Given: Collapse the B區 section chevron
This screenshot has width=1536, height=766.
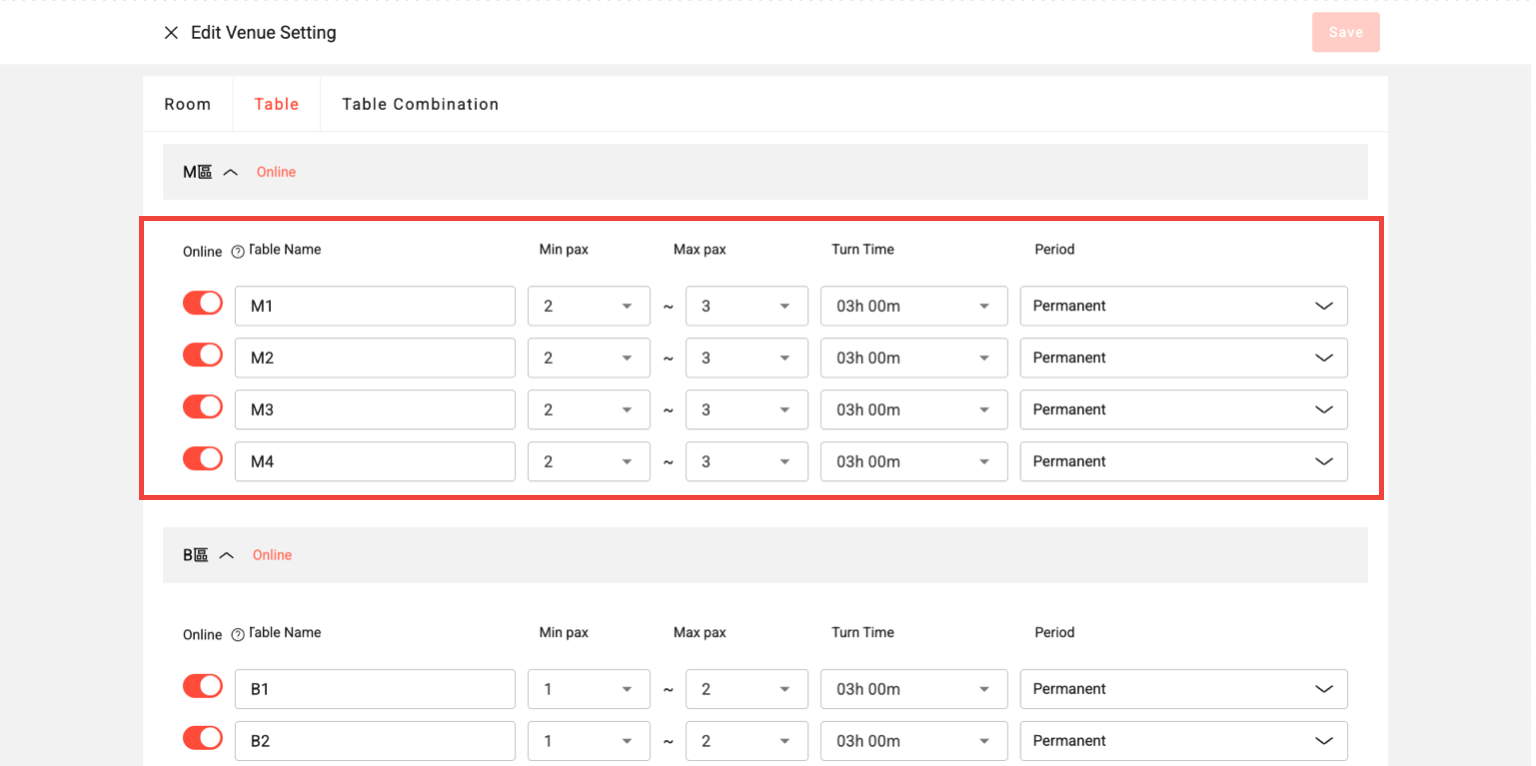Looking at the screenshot, I should coord(227,555).
